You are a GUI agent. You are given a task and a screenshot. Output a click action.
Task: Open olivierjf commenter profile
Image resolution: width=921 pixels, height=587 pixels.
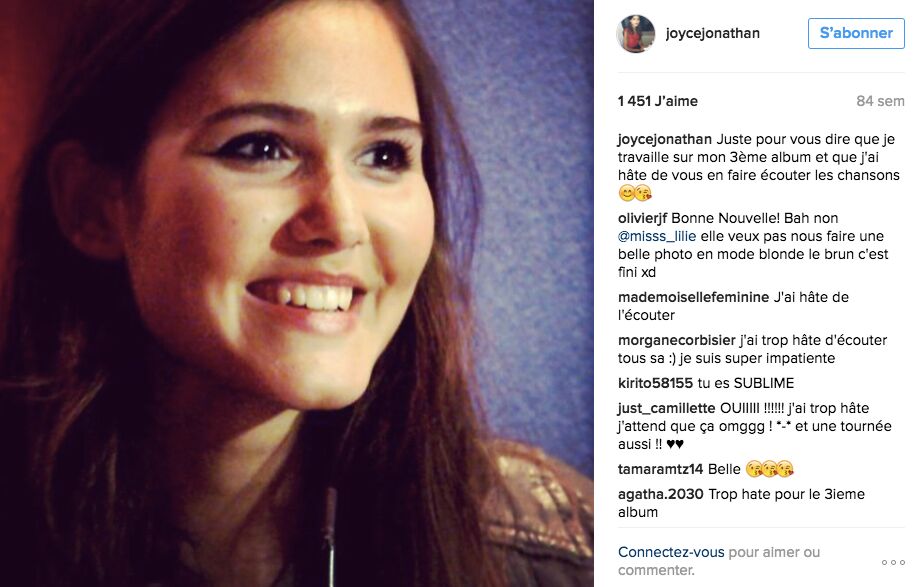pyautogui.click(x=642, y=218)
